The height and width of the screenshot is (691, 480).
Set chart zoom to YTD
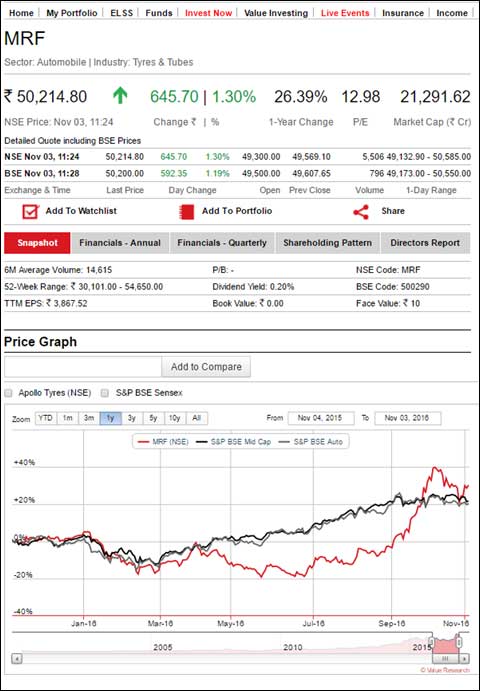[46, 418]
